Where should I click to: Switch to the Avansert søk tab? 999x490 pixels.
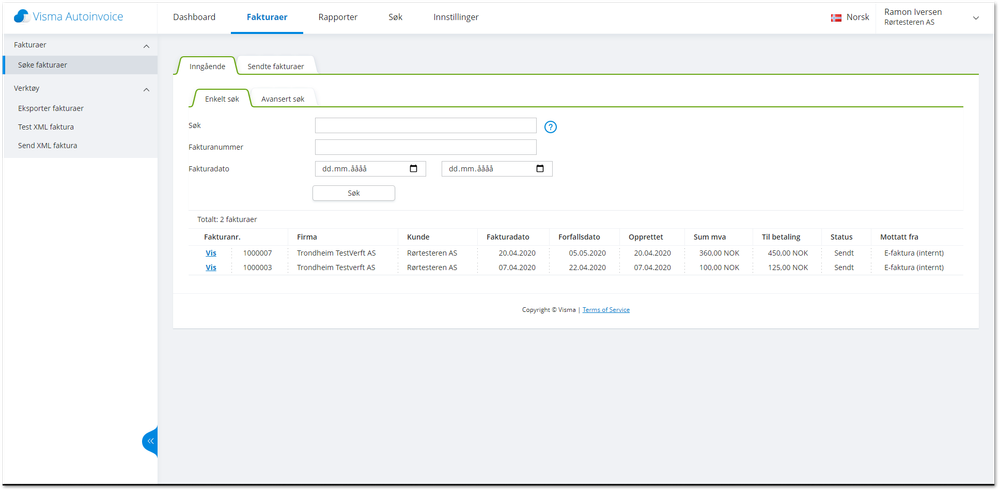click(283, 99)
